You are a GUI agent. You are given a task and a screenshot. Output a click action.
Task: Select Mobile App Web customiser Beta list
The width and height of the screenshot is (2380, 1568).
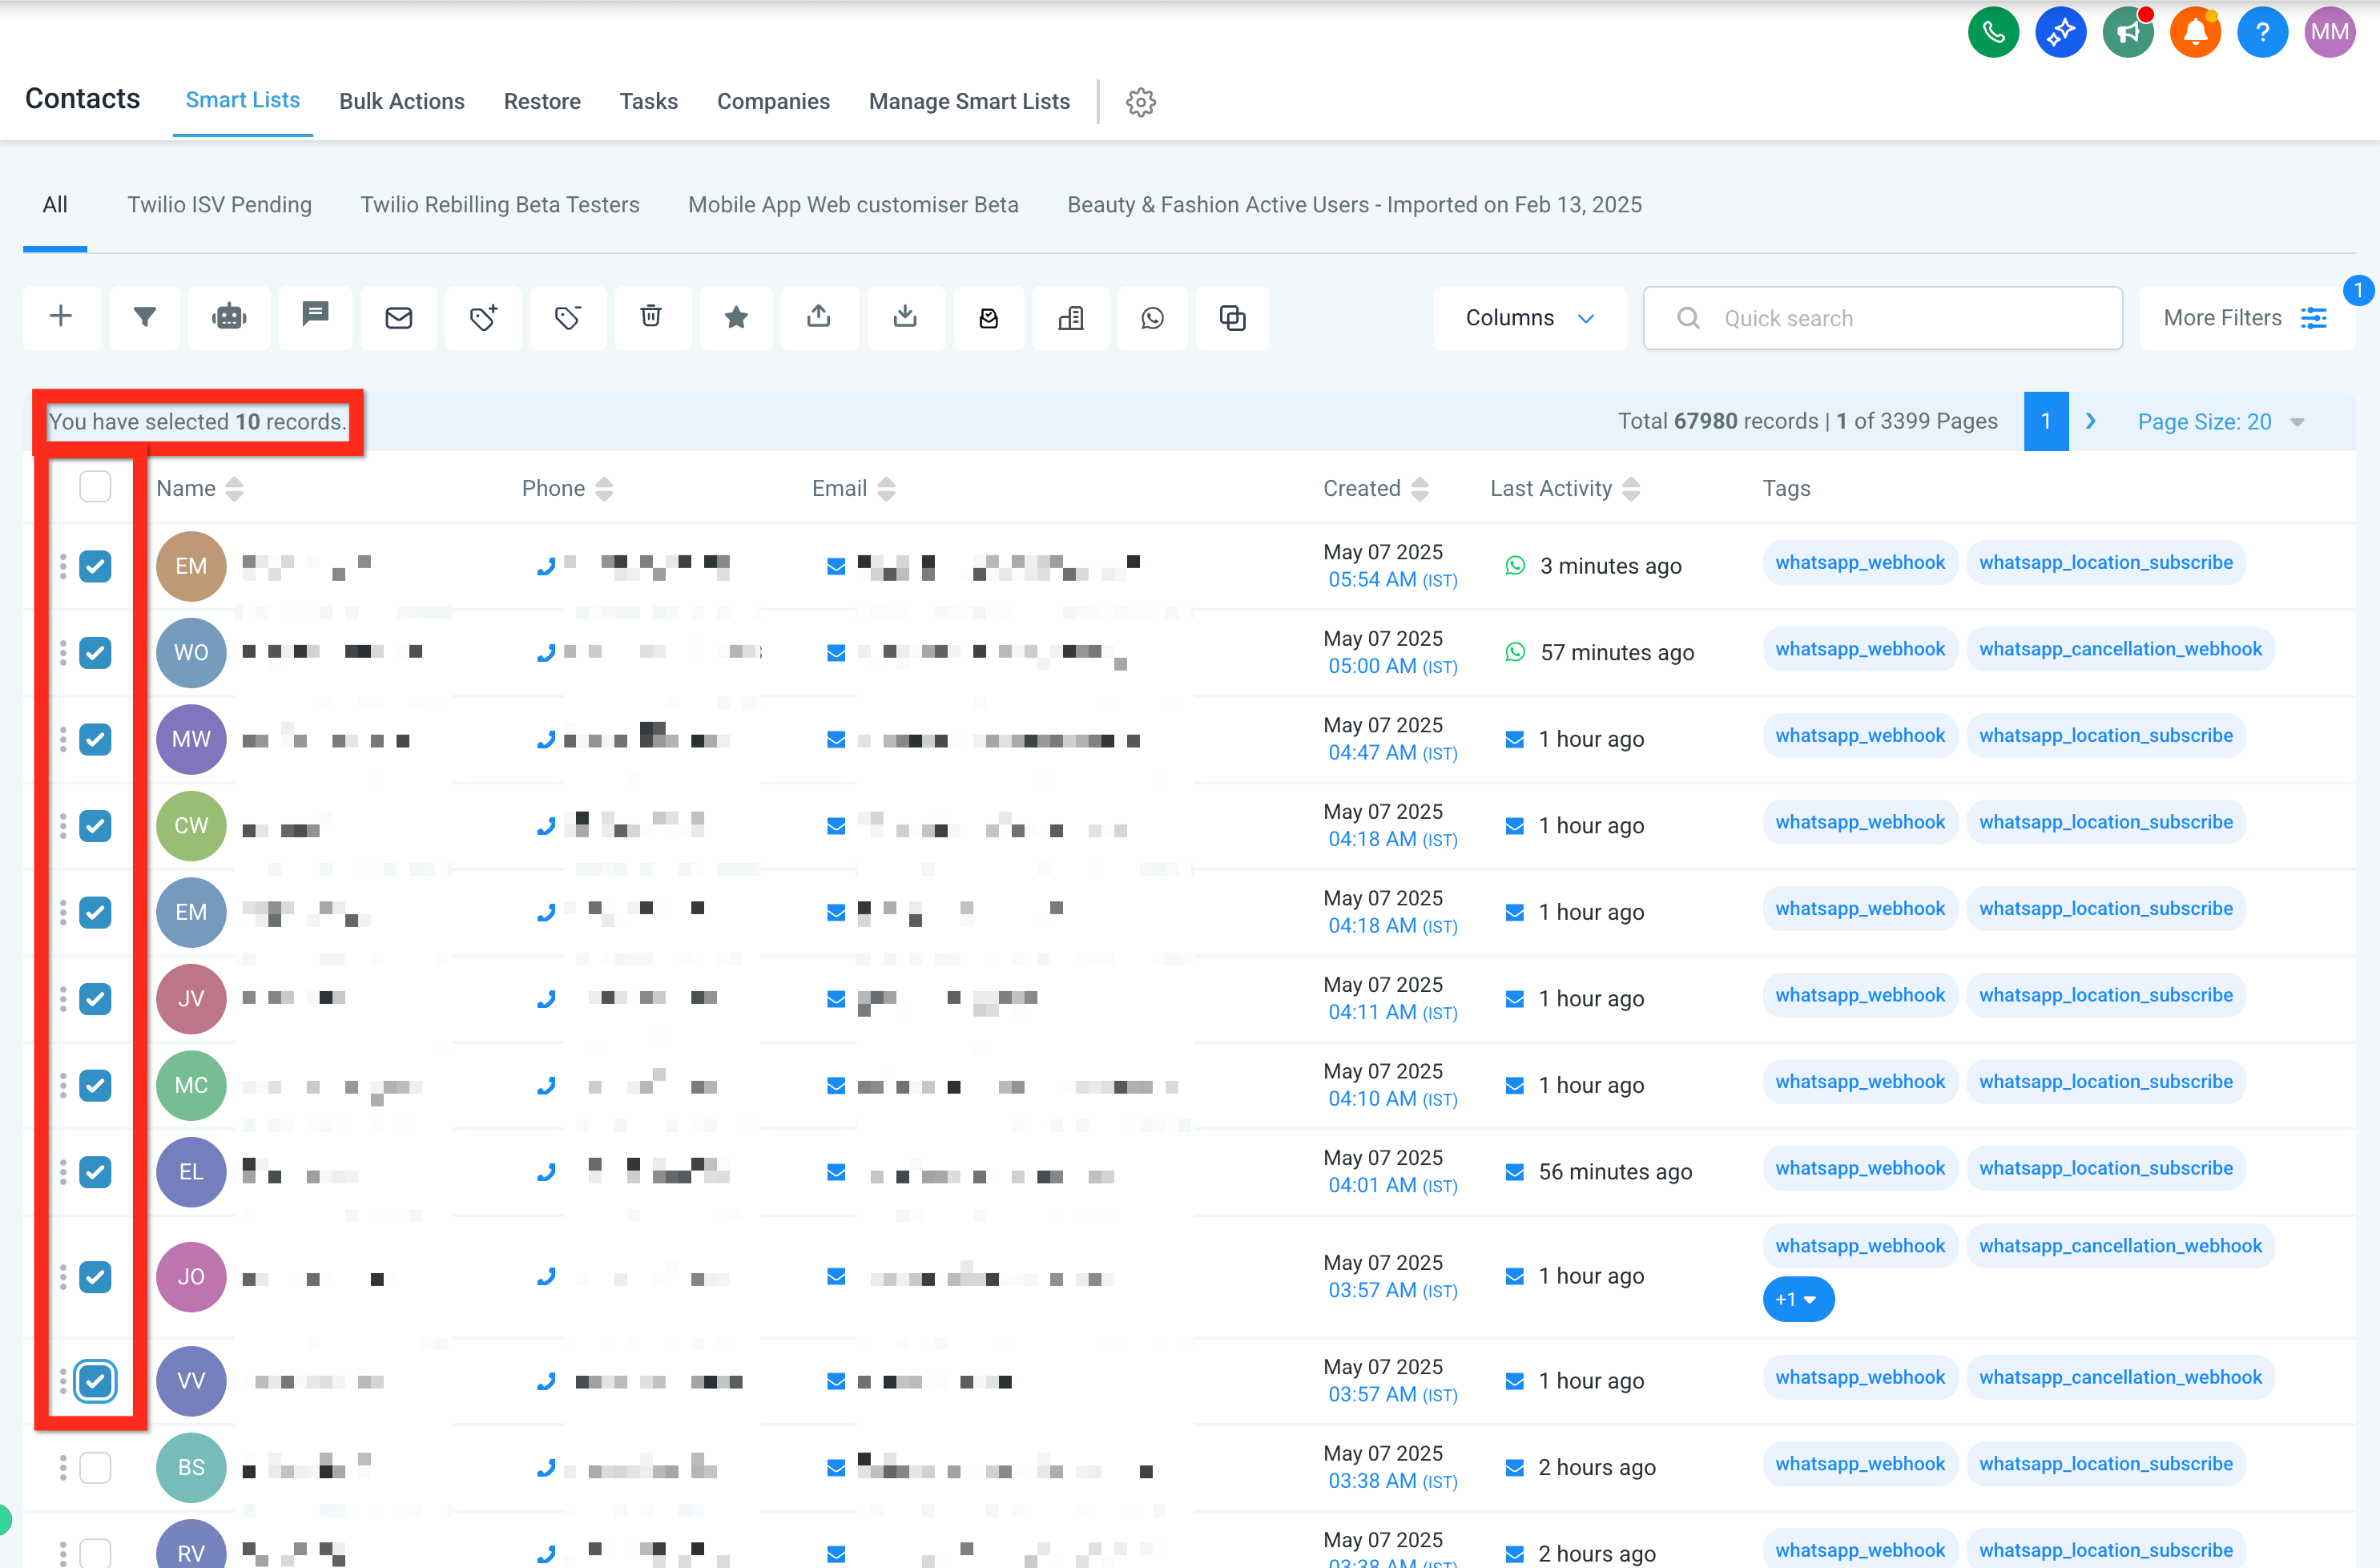(x=853, y=204)
